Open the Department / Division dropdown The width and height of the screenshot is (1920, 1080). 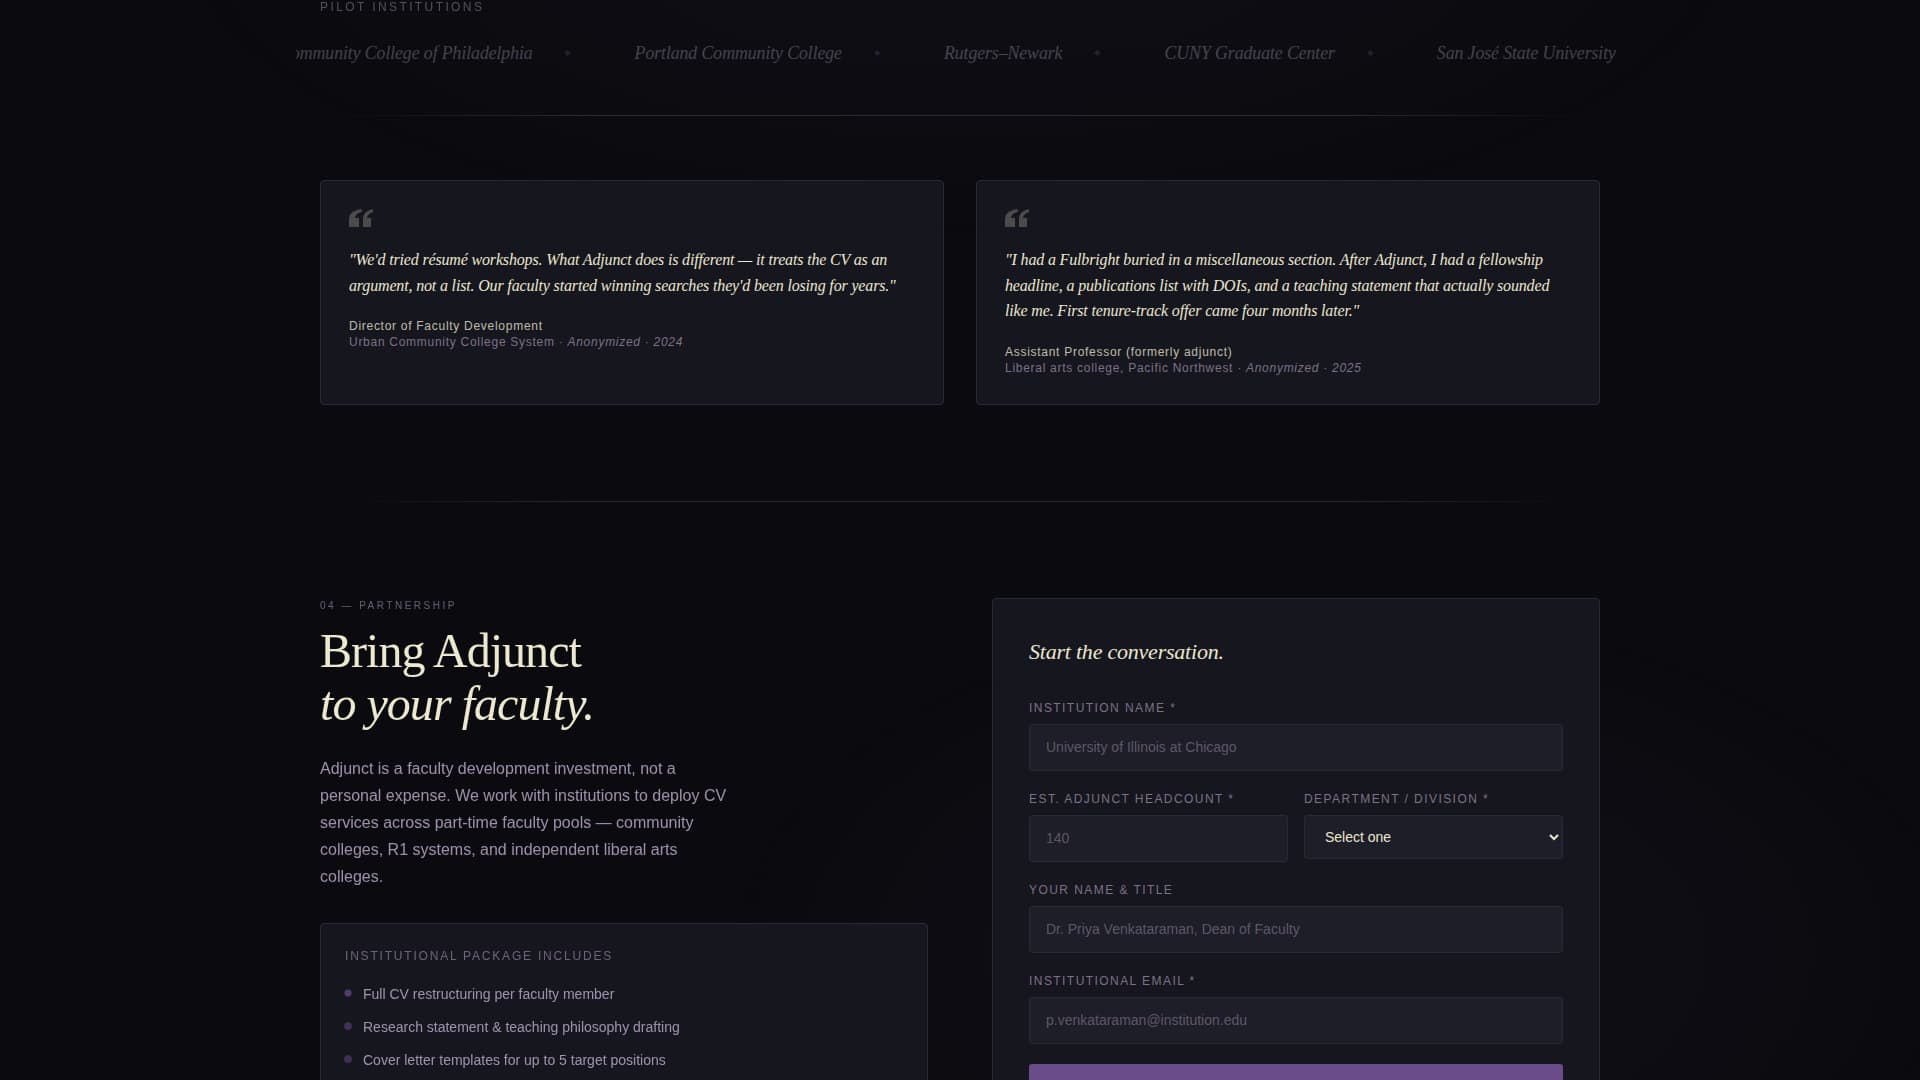click(1432, 837)
